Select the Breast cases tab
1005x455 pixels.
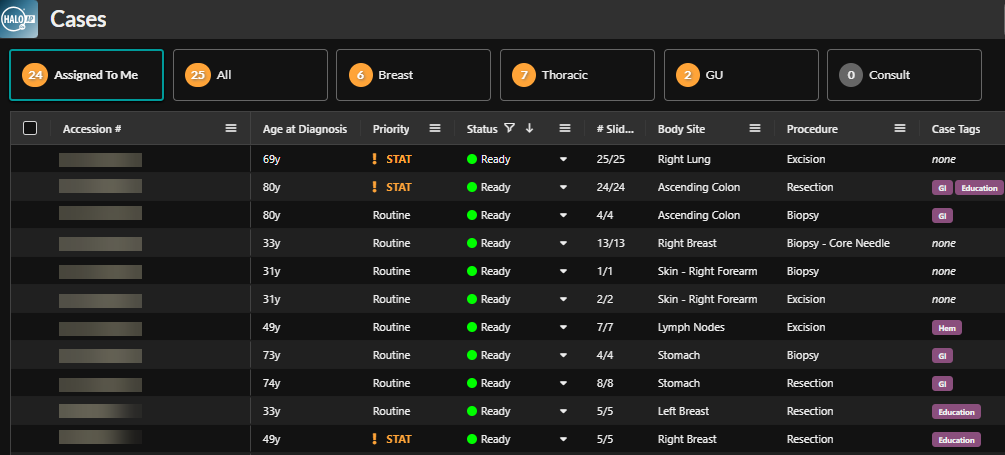[413, 75]
